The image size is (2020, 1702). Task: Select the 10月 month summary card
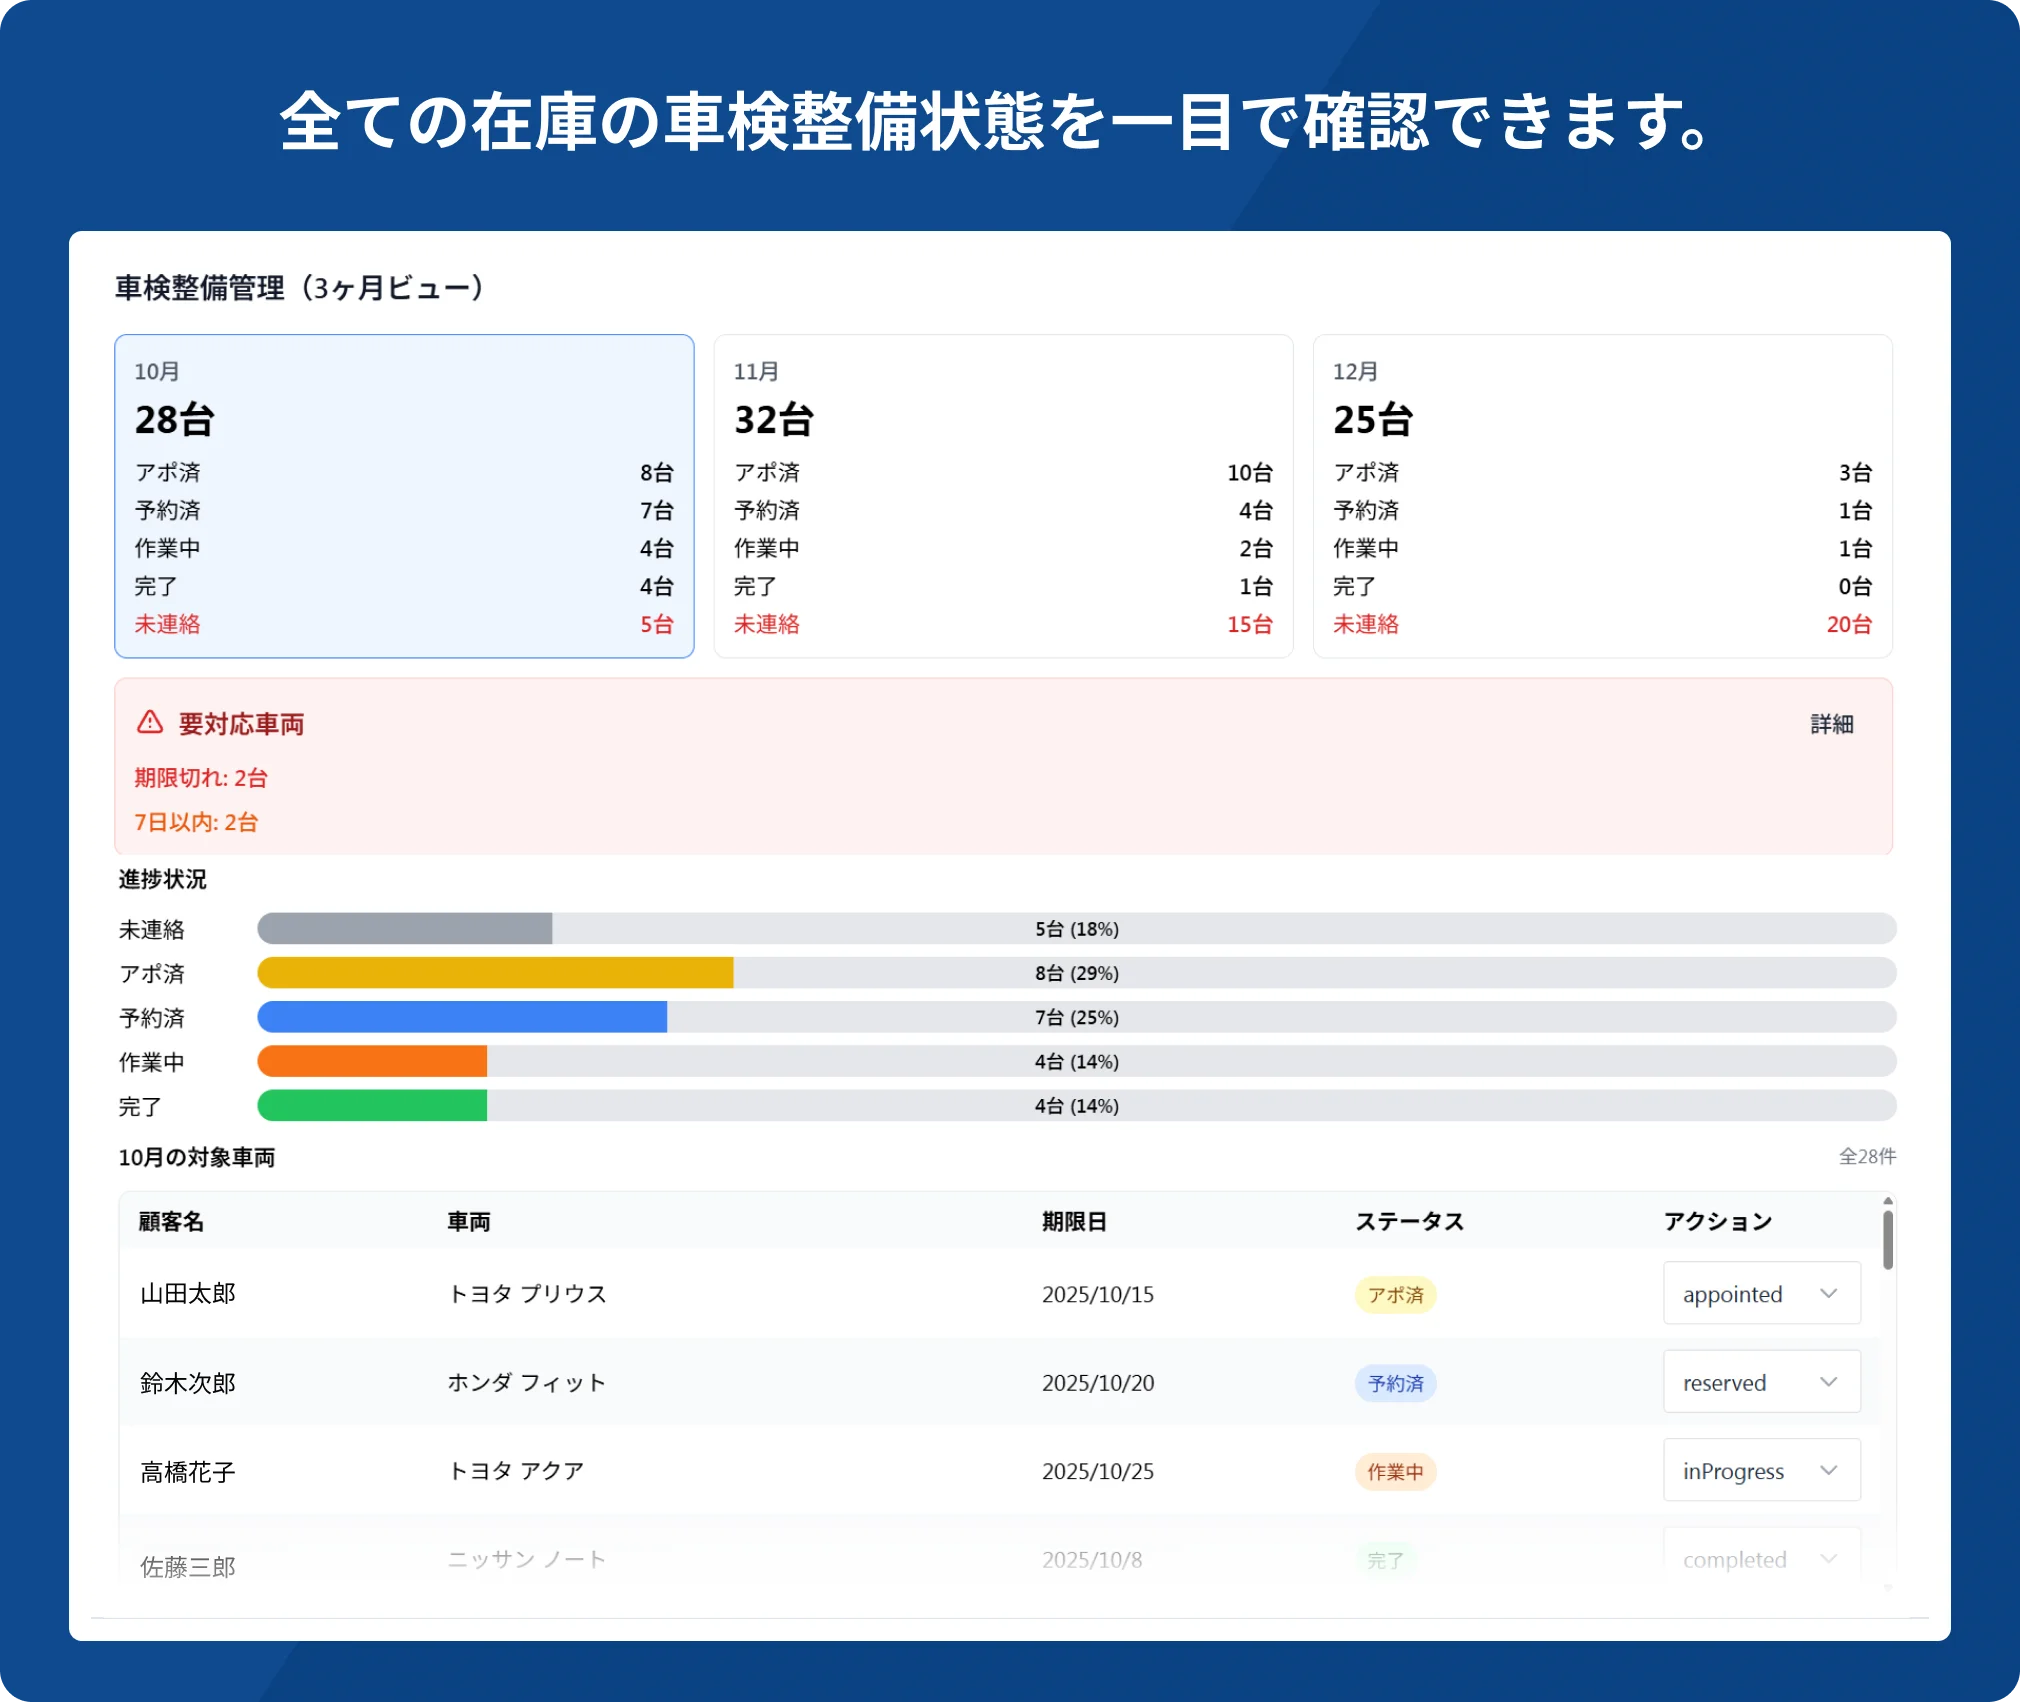pos(404,496)
